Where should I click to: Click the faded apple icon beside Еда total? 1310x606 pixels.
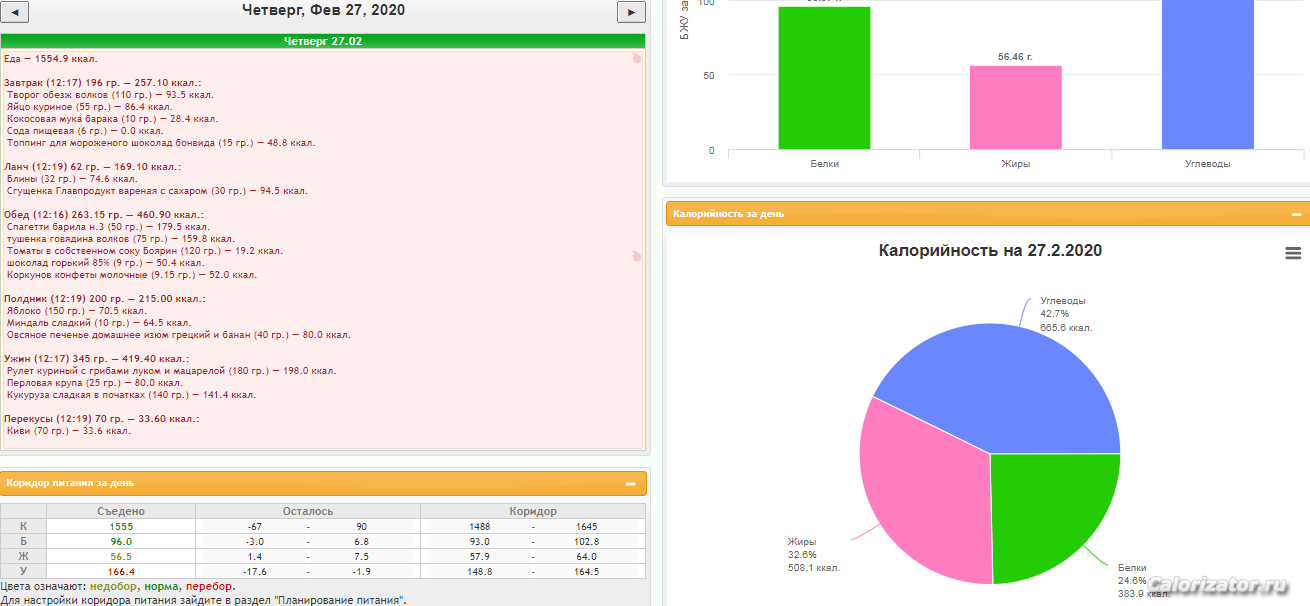tap(636, 58)
